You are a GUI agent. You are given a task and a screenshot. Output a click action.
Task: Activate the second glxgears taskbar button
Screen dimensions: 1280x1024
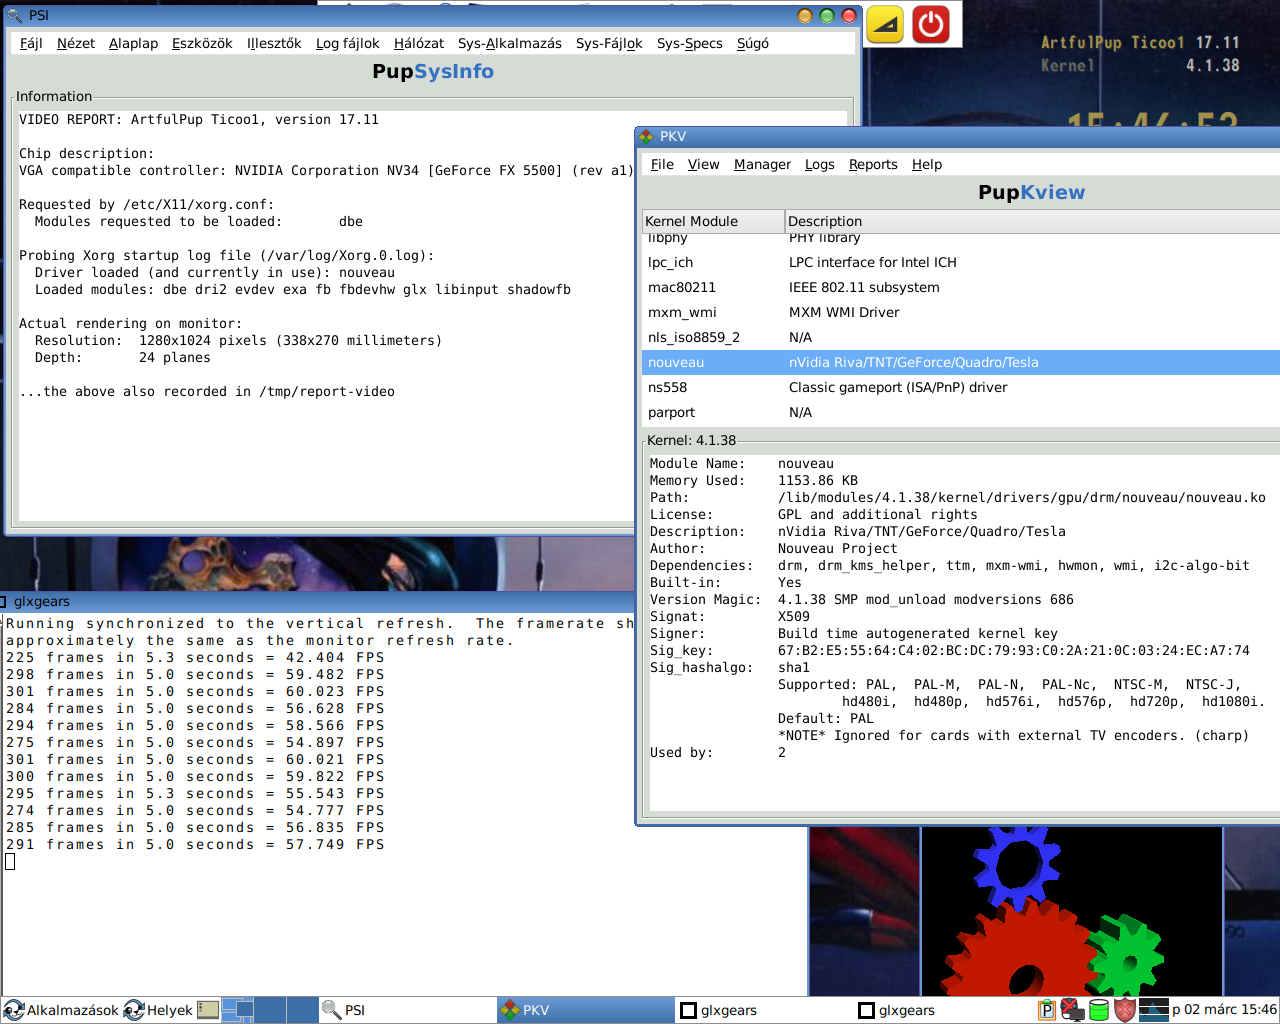942,1010
